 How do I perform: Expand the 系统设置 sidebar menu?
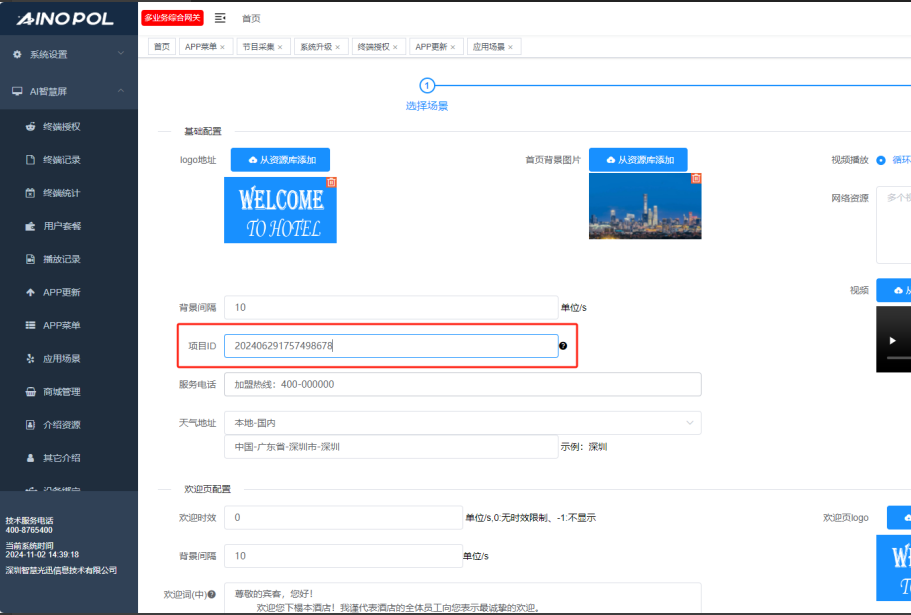68,54
